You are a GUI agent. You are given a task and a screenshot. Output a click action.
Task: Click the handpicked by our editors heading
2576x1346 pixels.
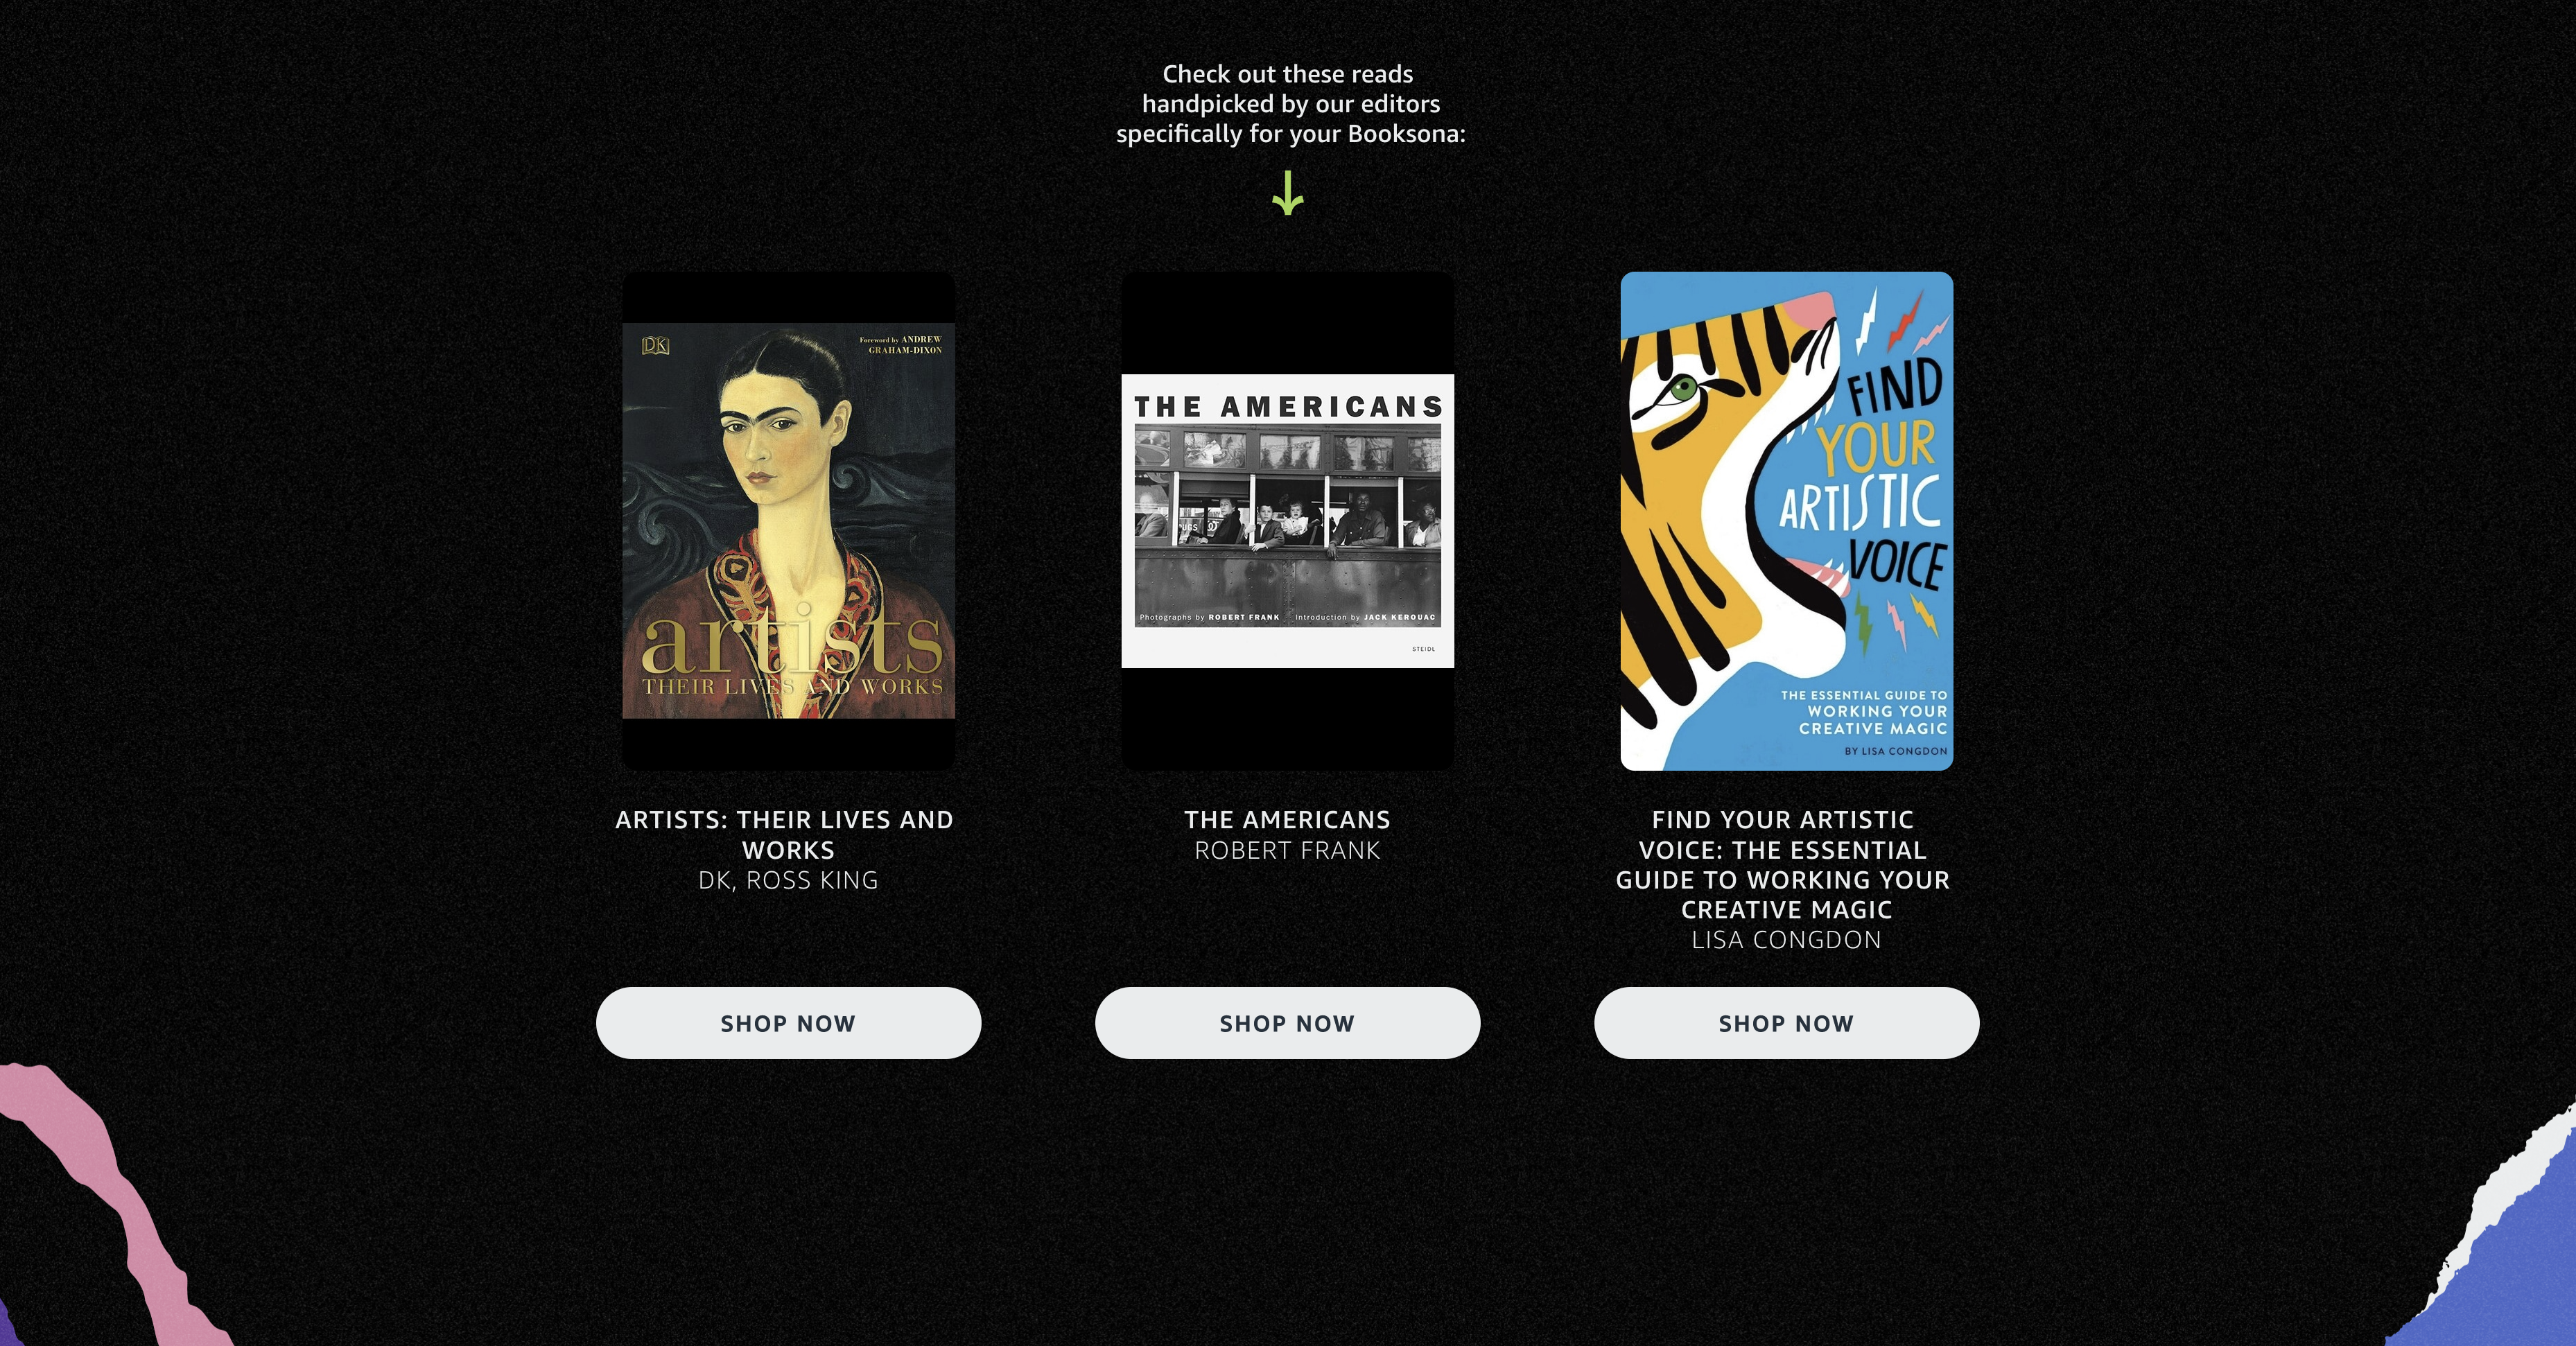coord(1290,104)
